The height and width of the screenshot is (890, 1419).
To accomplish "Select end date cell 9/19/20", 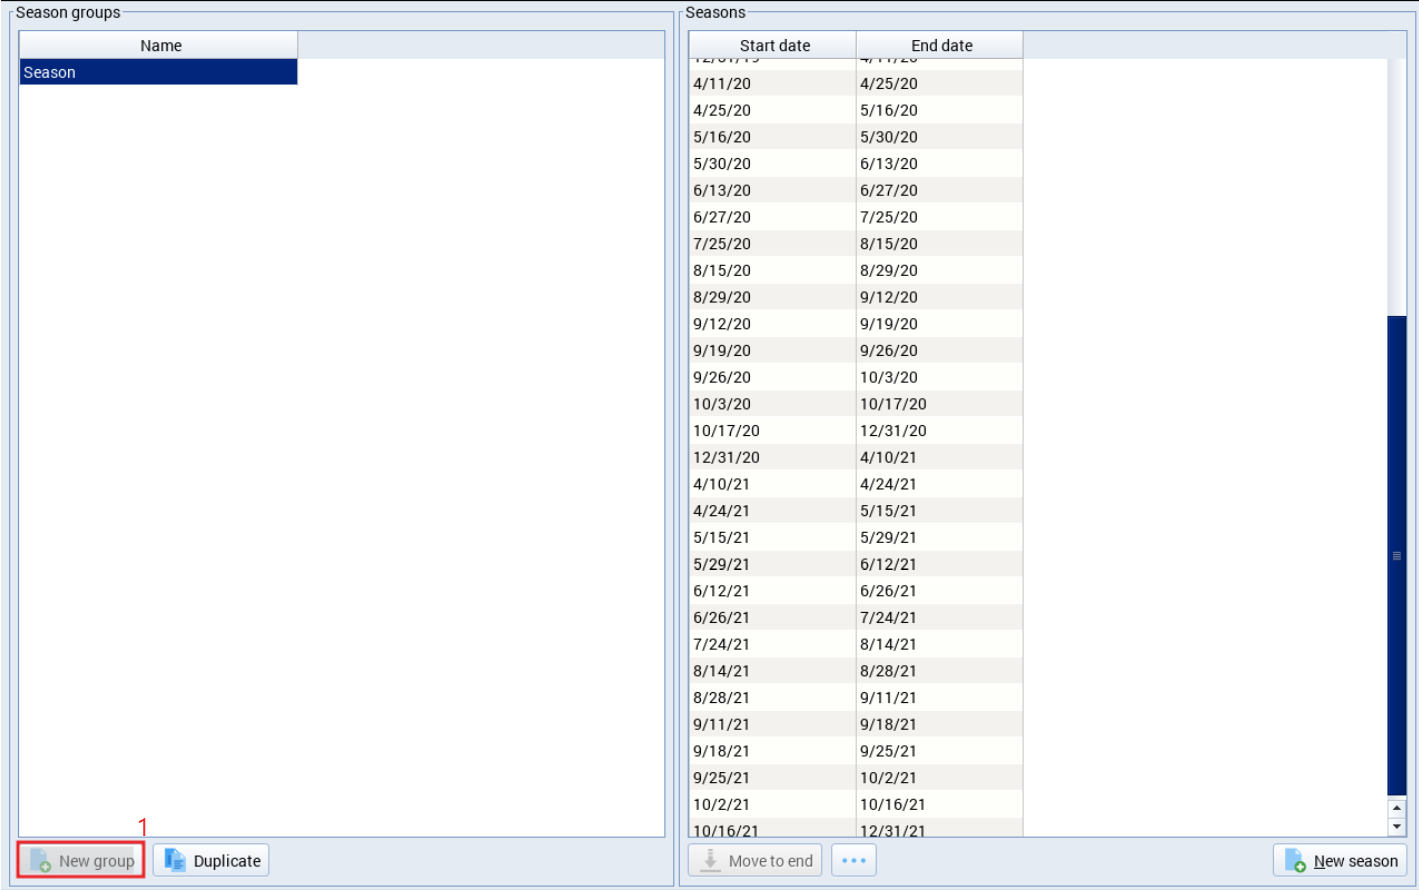I will [939, 324].
